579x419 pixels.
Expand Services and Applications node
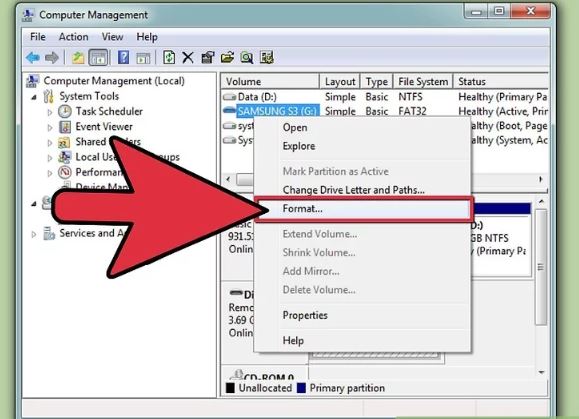[x=34, y=234]
